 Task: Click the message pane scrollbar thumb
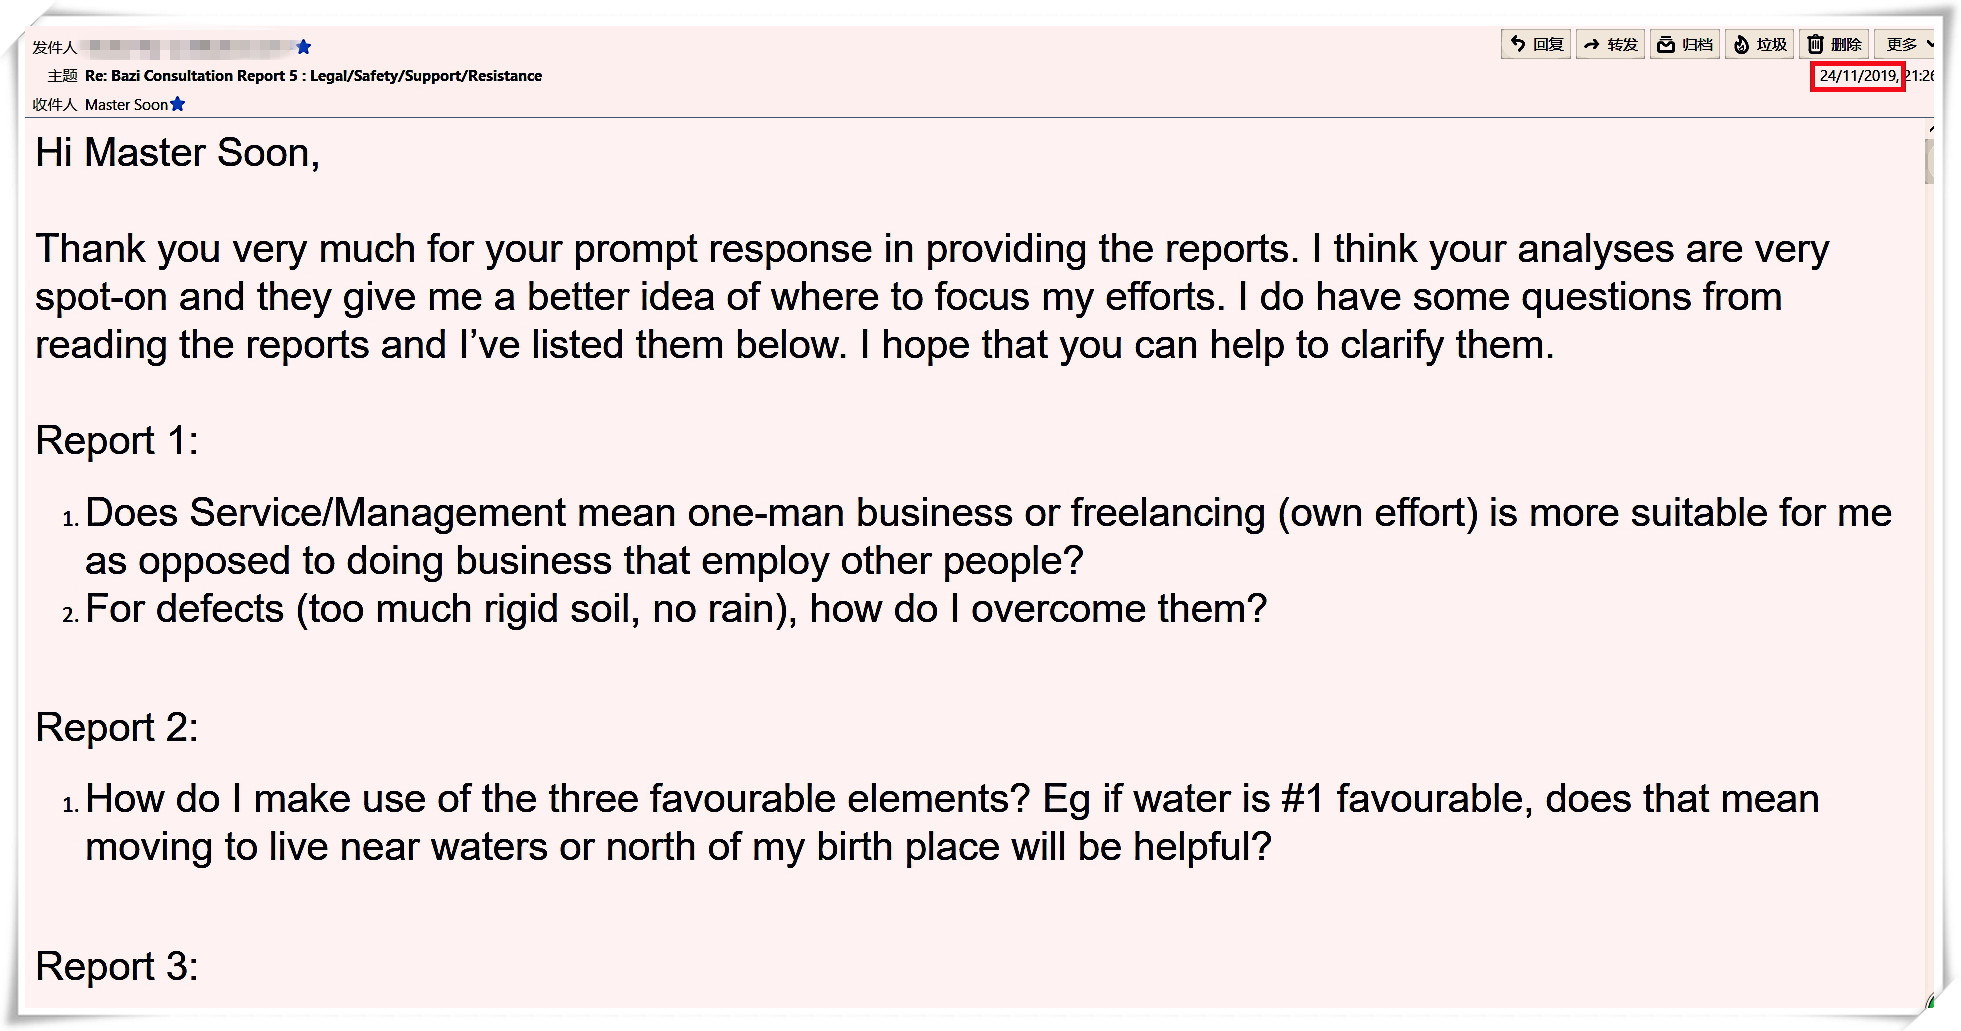(1929, 162)
